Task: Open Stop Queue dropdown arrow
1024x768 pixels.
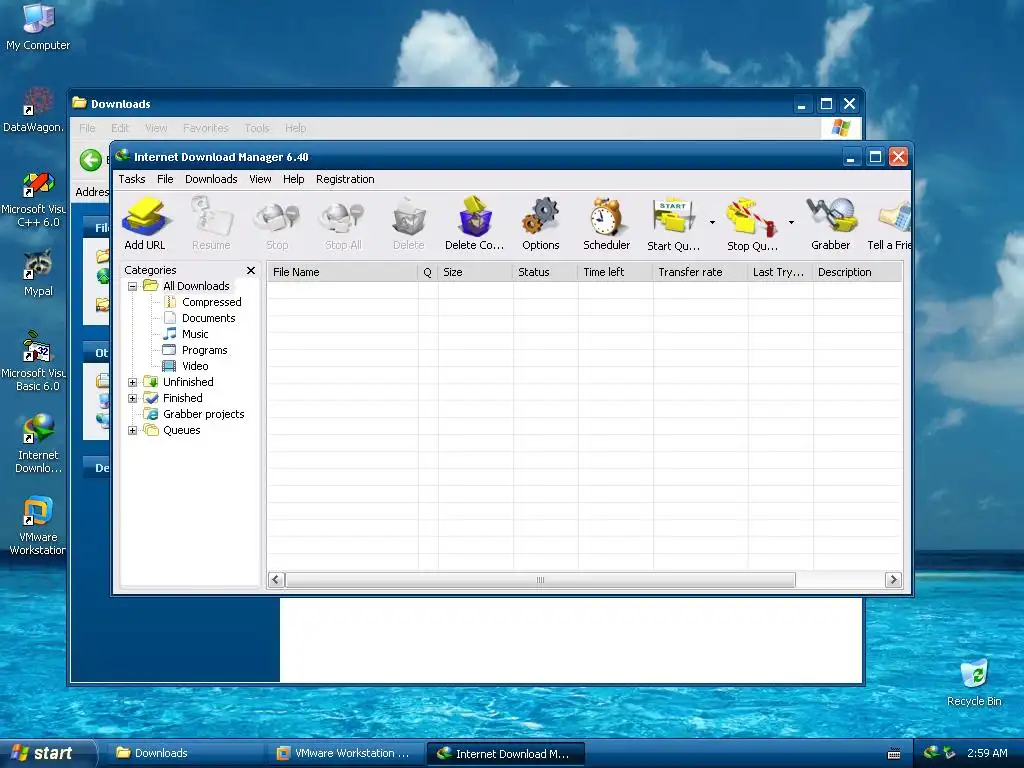Action: click(x=791, y=223)
